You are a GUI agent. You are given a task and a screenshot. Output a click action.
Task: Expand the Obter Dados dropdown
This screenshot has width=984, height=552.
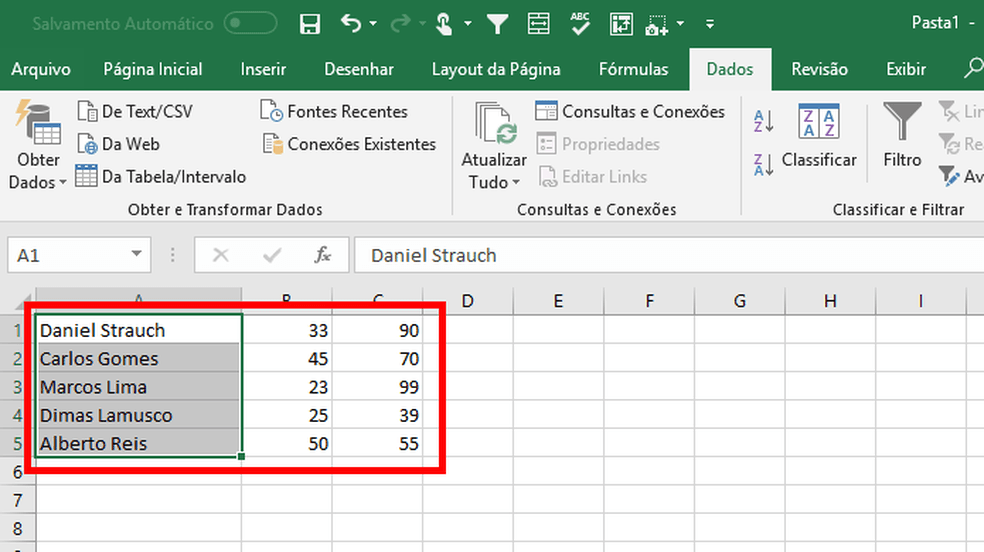click(x=38, y=182)
